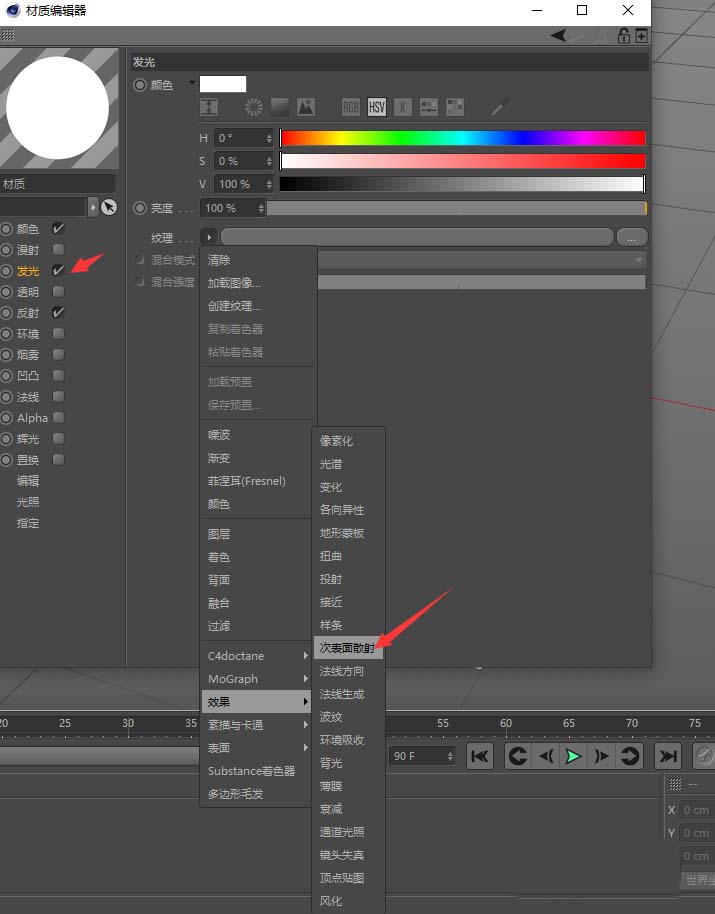
Task: Select the spectrum color mode icon
Action: point(280,107)
